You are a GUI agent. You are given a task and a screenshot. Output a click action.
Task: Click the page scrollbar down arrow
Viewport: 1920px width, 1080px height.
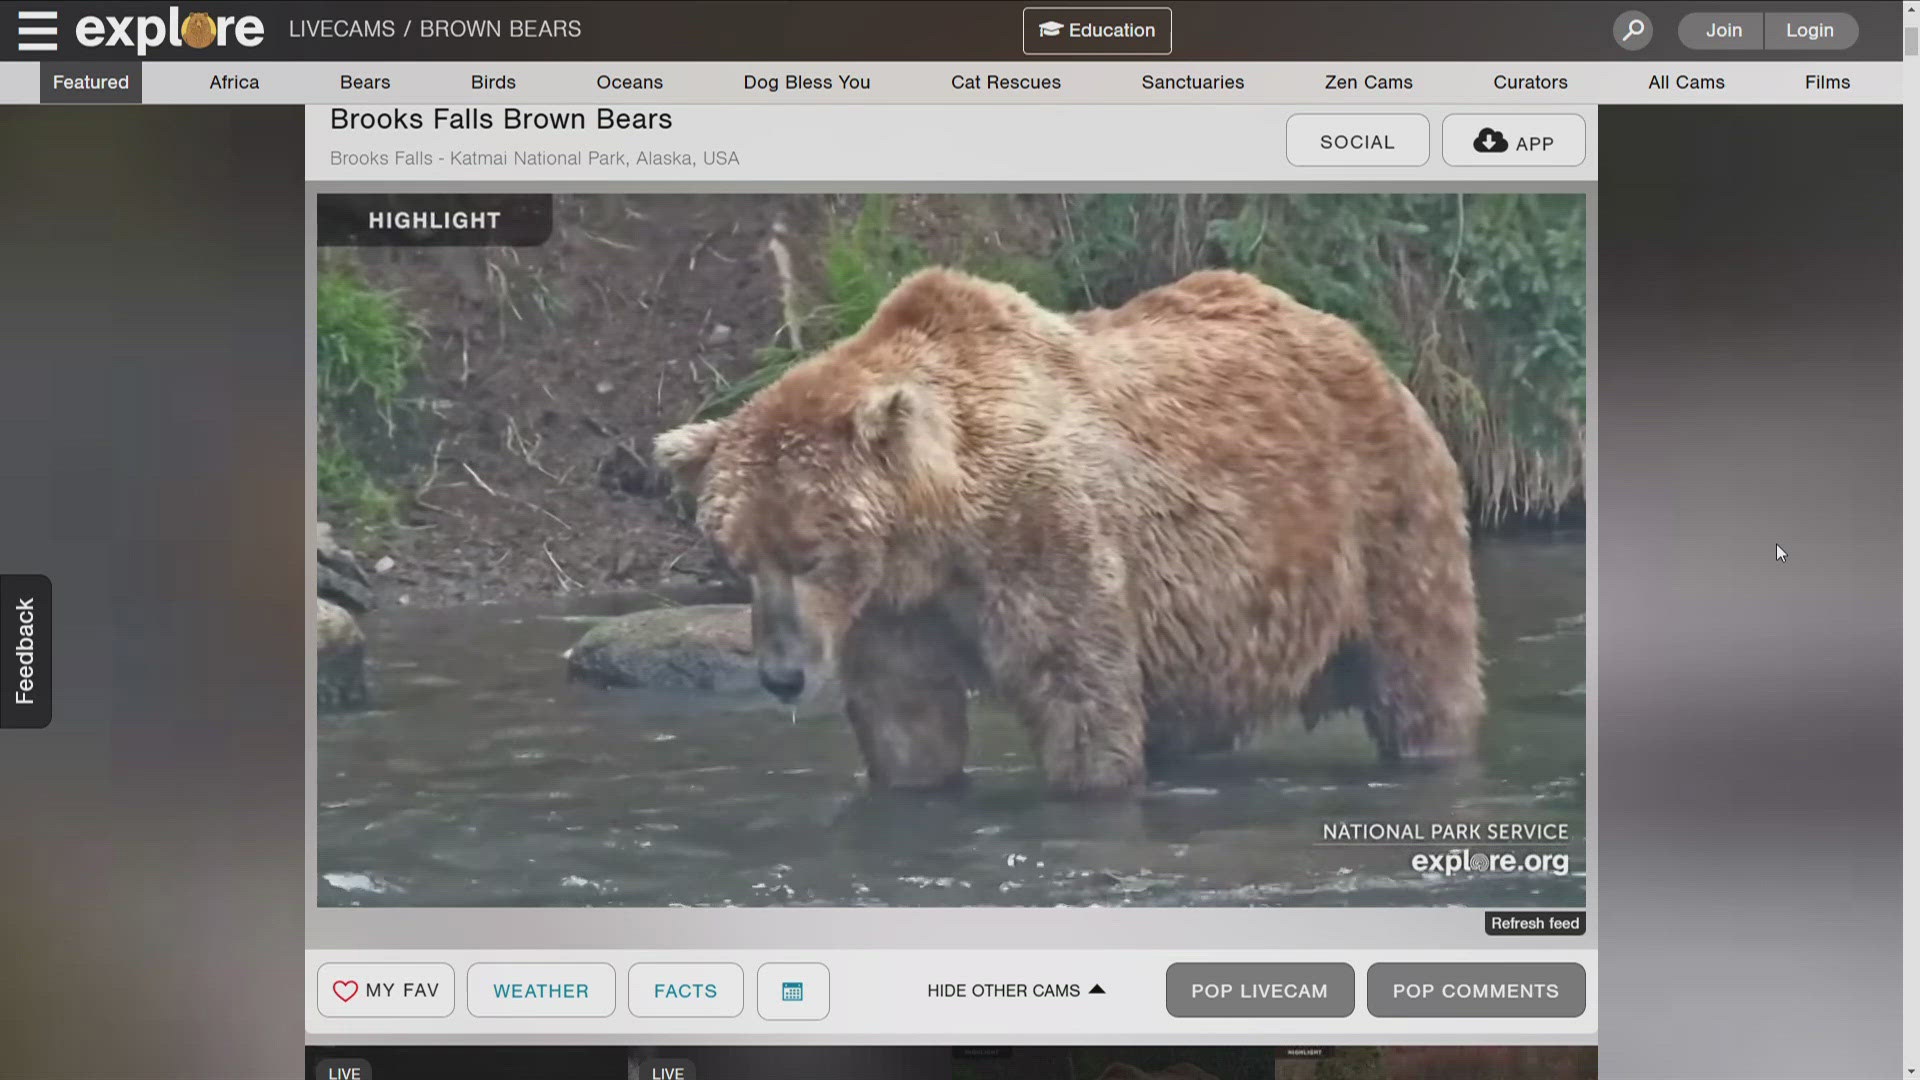(1911, 1071)
